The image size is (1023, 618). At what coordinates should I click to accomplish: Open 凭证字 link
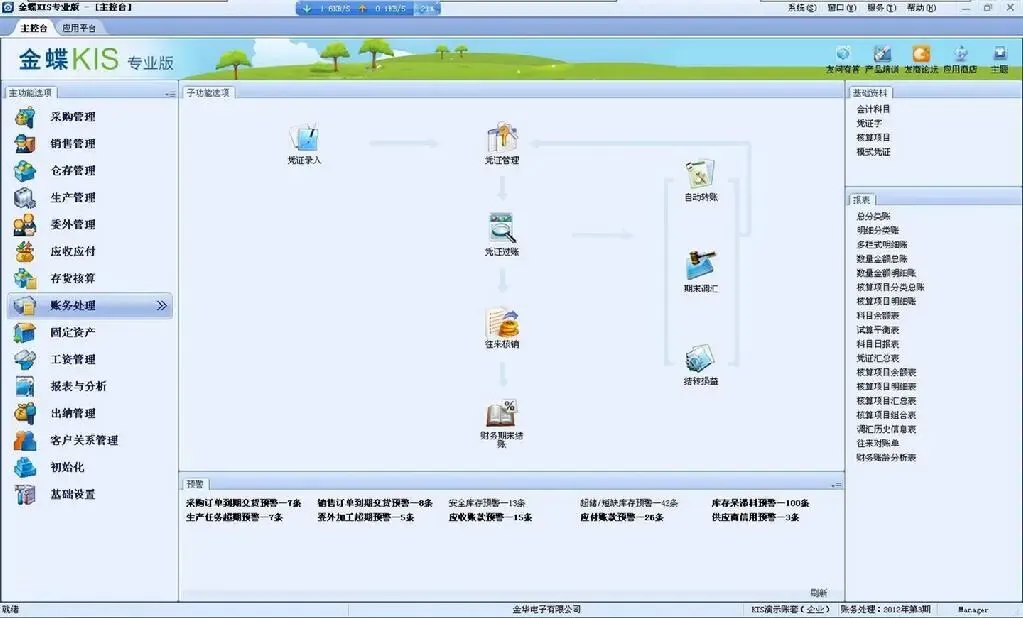[869, 123]
